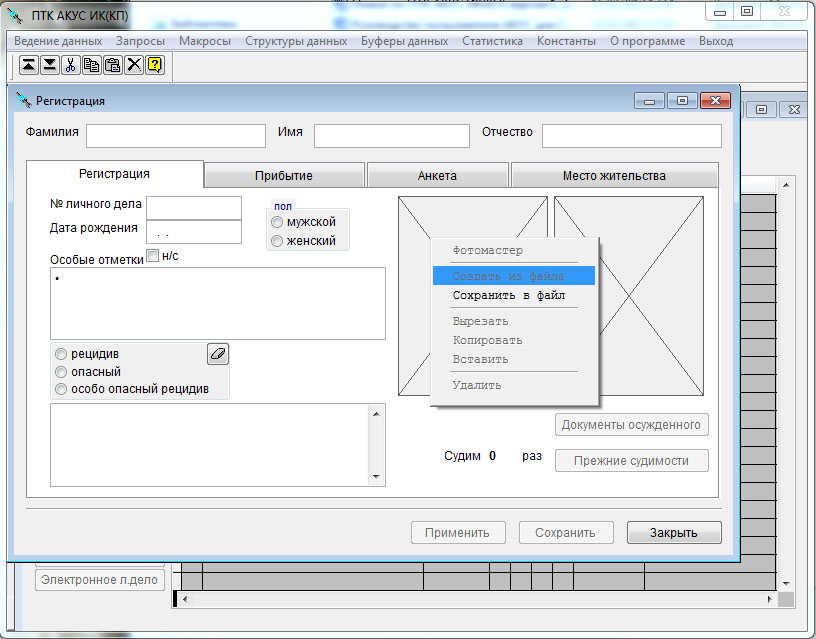Switch to the Анкета tab
Screen dimensions: 816x639
pos(437,175)
